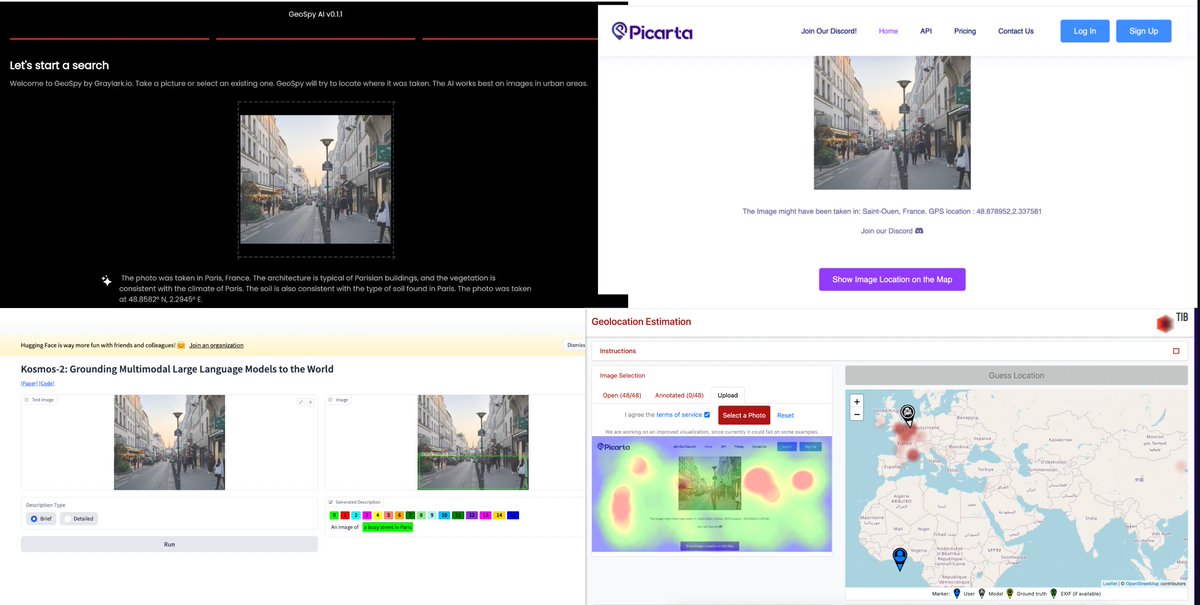The width and height of the screenshot is (1200, 605).
Task: Open Contact Us in Picarta nav
Action: [x=1016, y=31]
